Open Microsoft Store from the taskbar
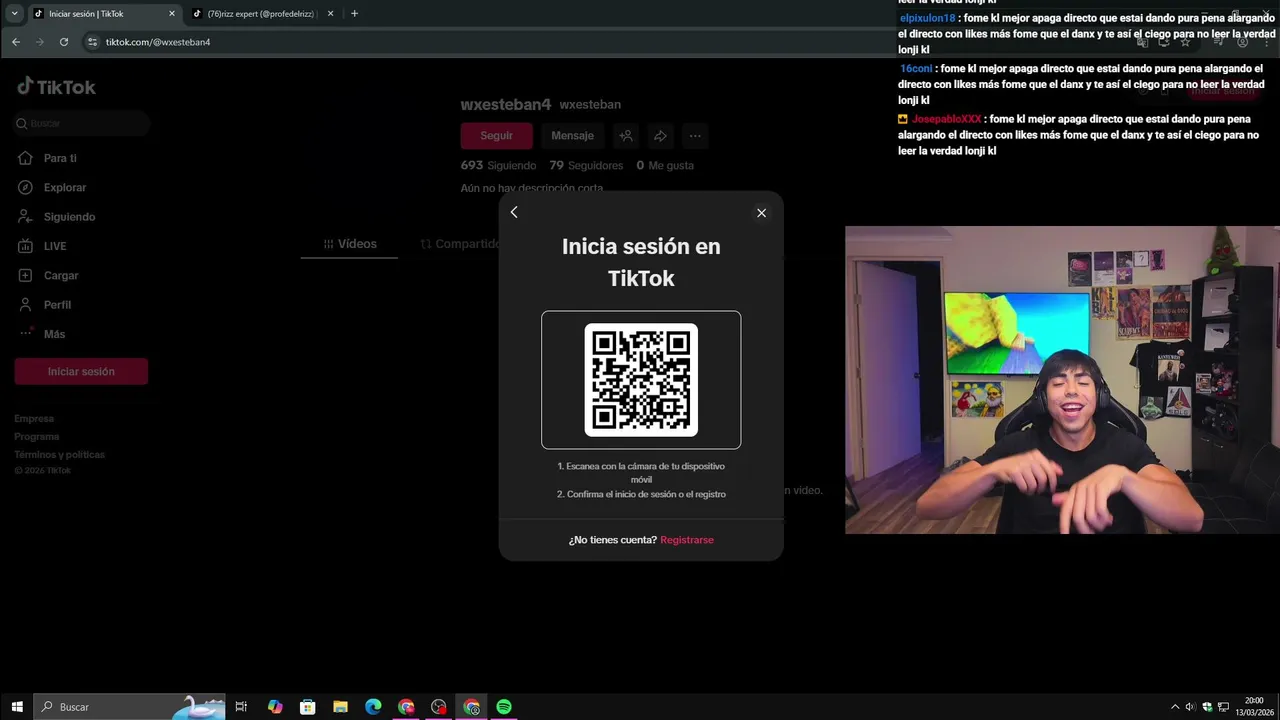Image resolution: width=1280 pixels, height=720 pixels. coord(308,707)
